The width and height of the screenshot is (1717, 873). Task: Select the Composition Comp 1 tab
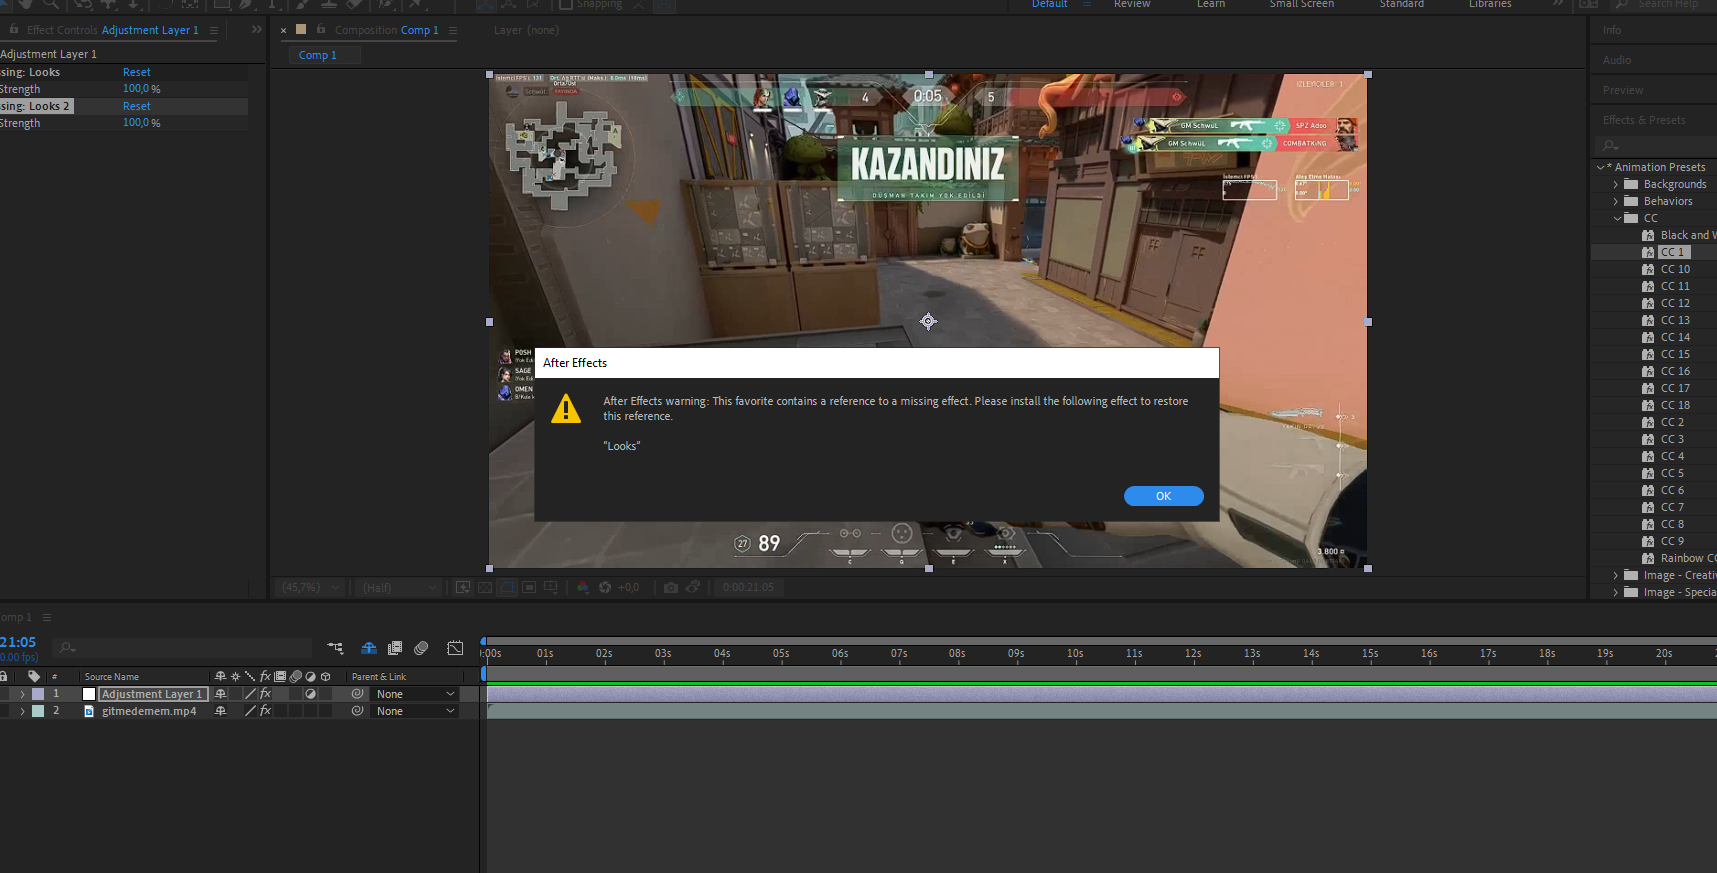coord(386,30)
